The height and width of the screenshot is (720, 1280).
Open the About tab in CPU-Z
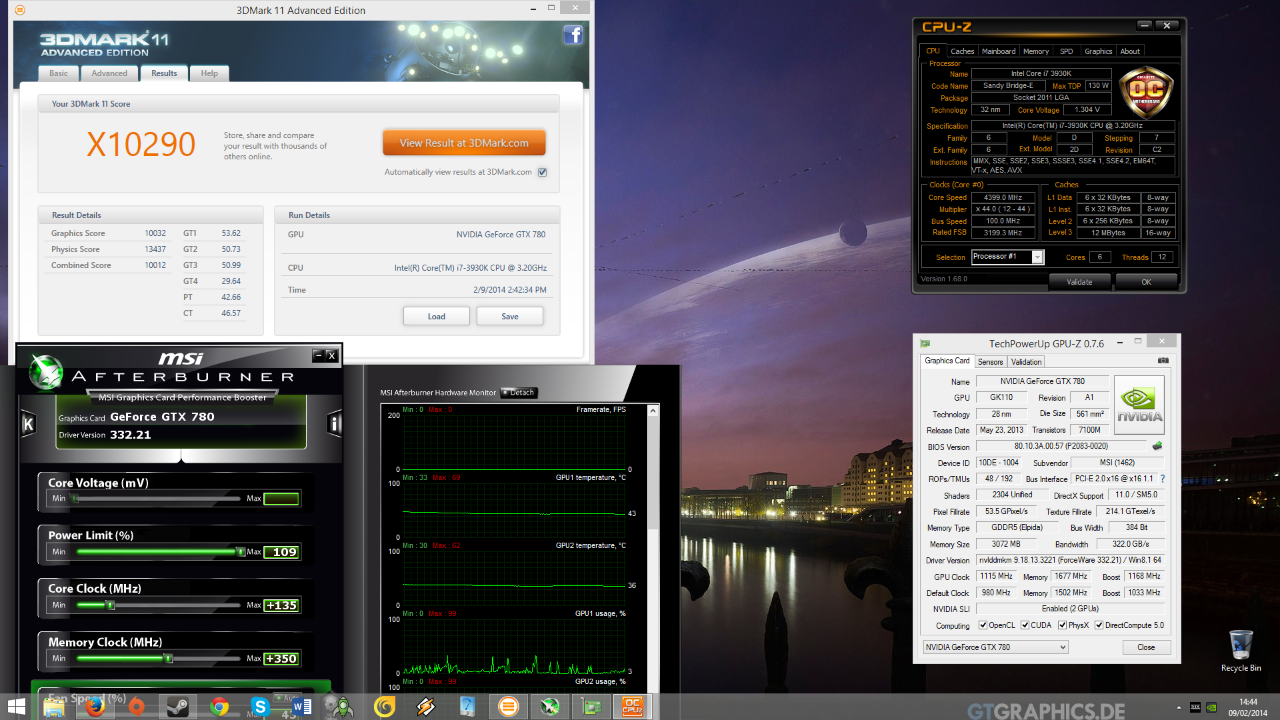[1130, 51]
